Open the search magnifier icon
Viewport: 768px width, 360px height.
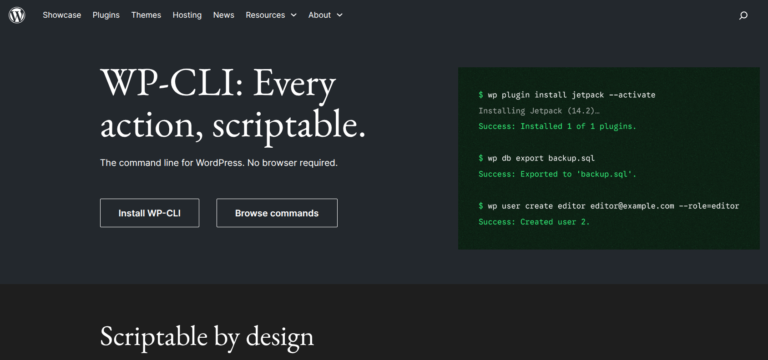point(743,16)
